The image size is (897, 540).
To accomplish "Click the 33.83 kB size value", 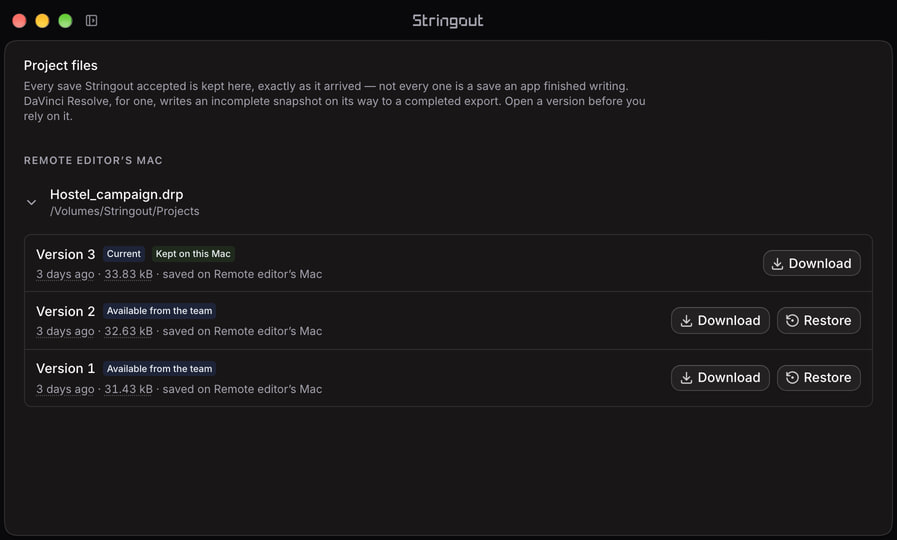I will pos(128,274).
